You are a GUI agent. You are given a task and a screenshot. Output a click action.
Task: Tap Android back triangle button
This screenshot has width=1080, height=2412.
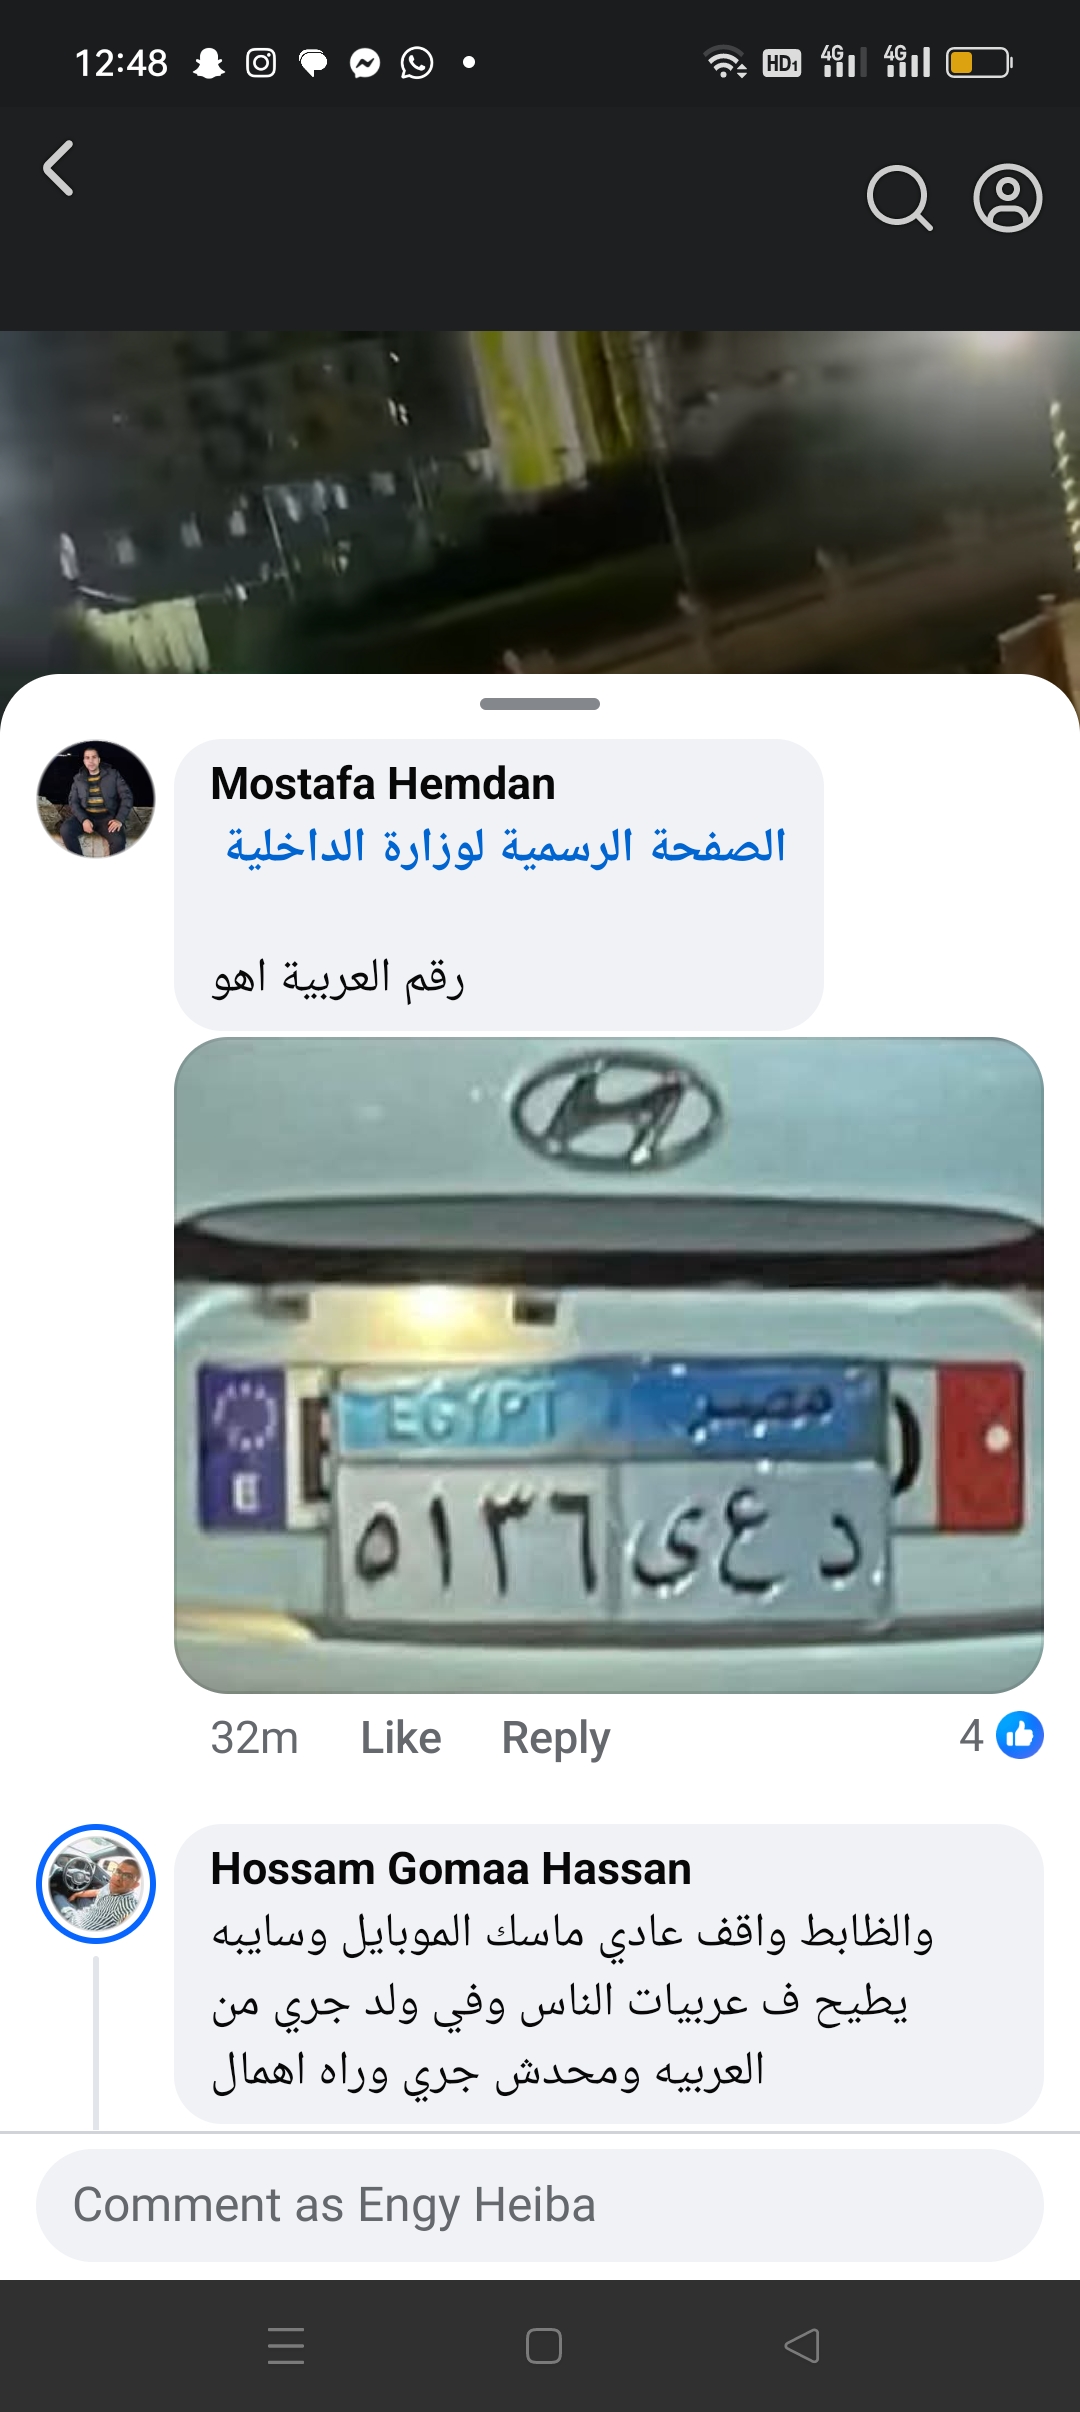click(x=802, y=2346)
